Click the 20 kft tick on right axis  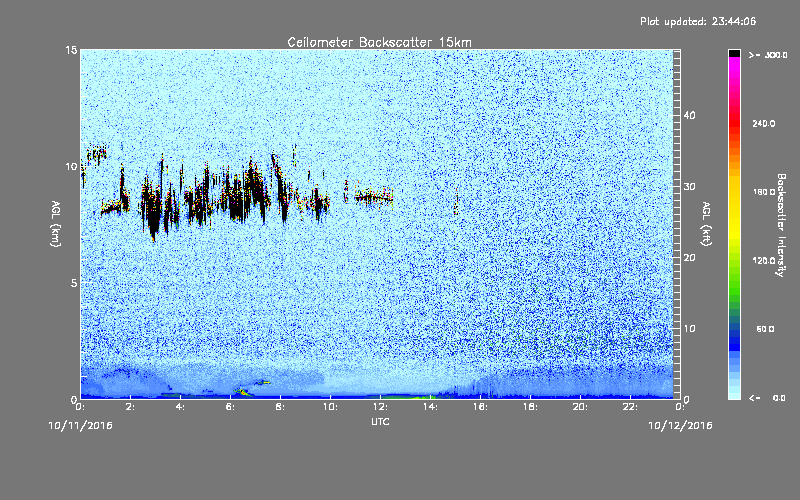click(x=689, y=258)
